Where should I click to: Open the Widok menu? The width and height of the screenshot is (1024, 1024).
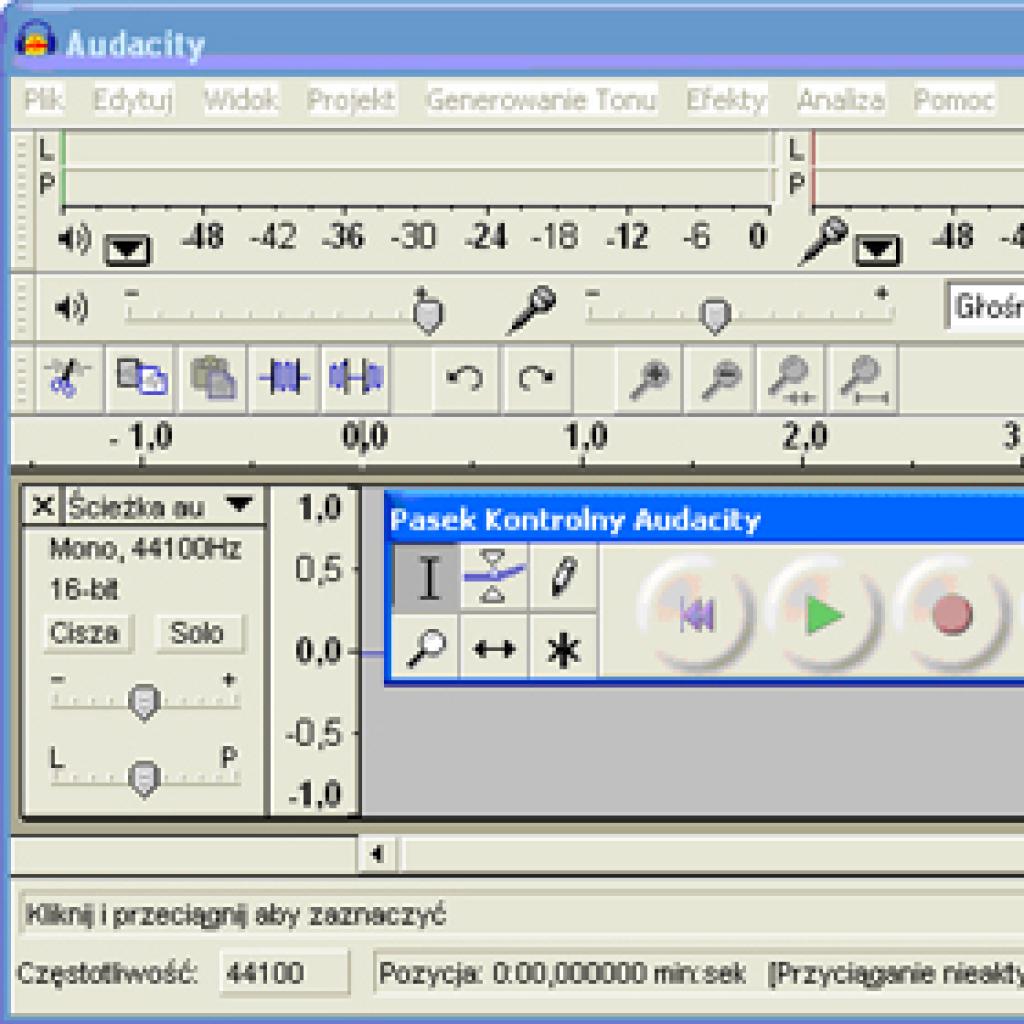tap(241, 100)
